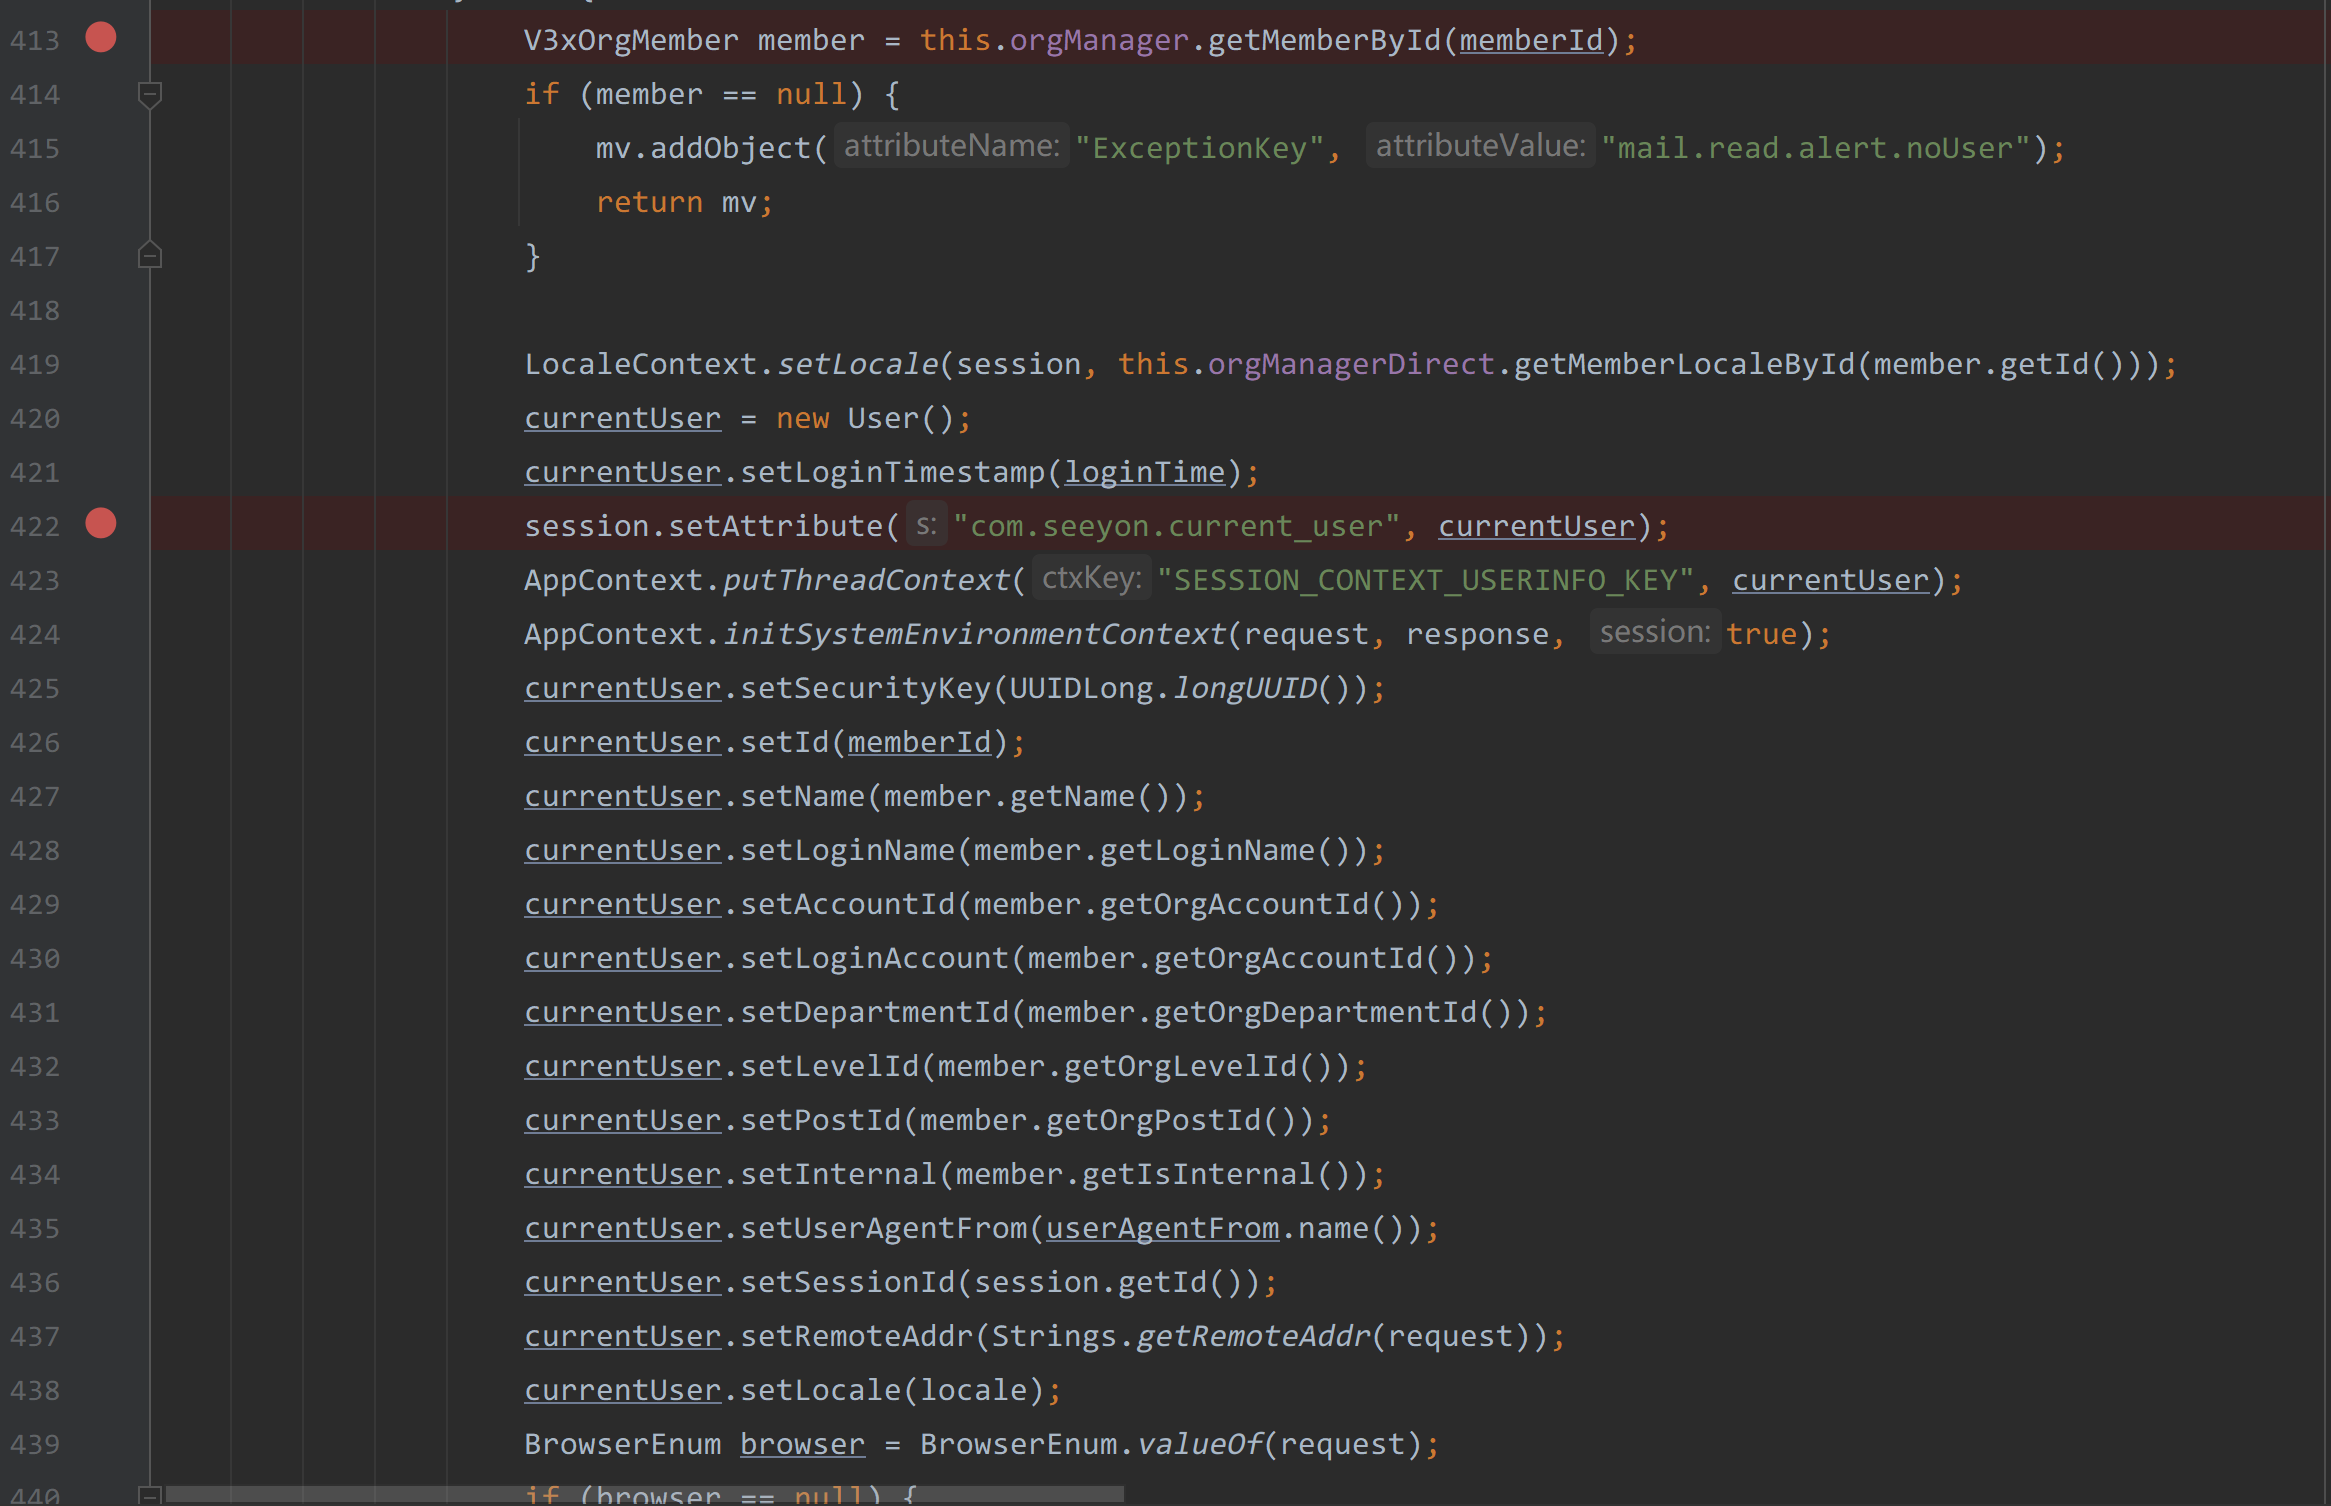Click line number 419 in the gutter

[x=35, y=365]
